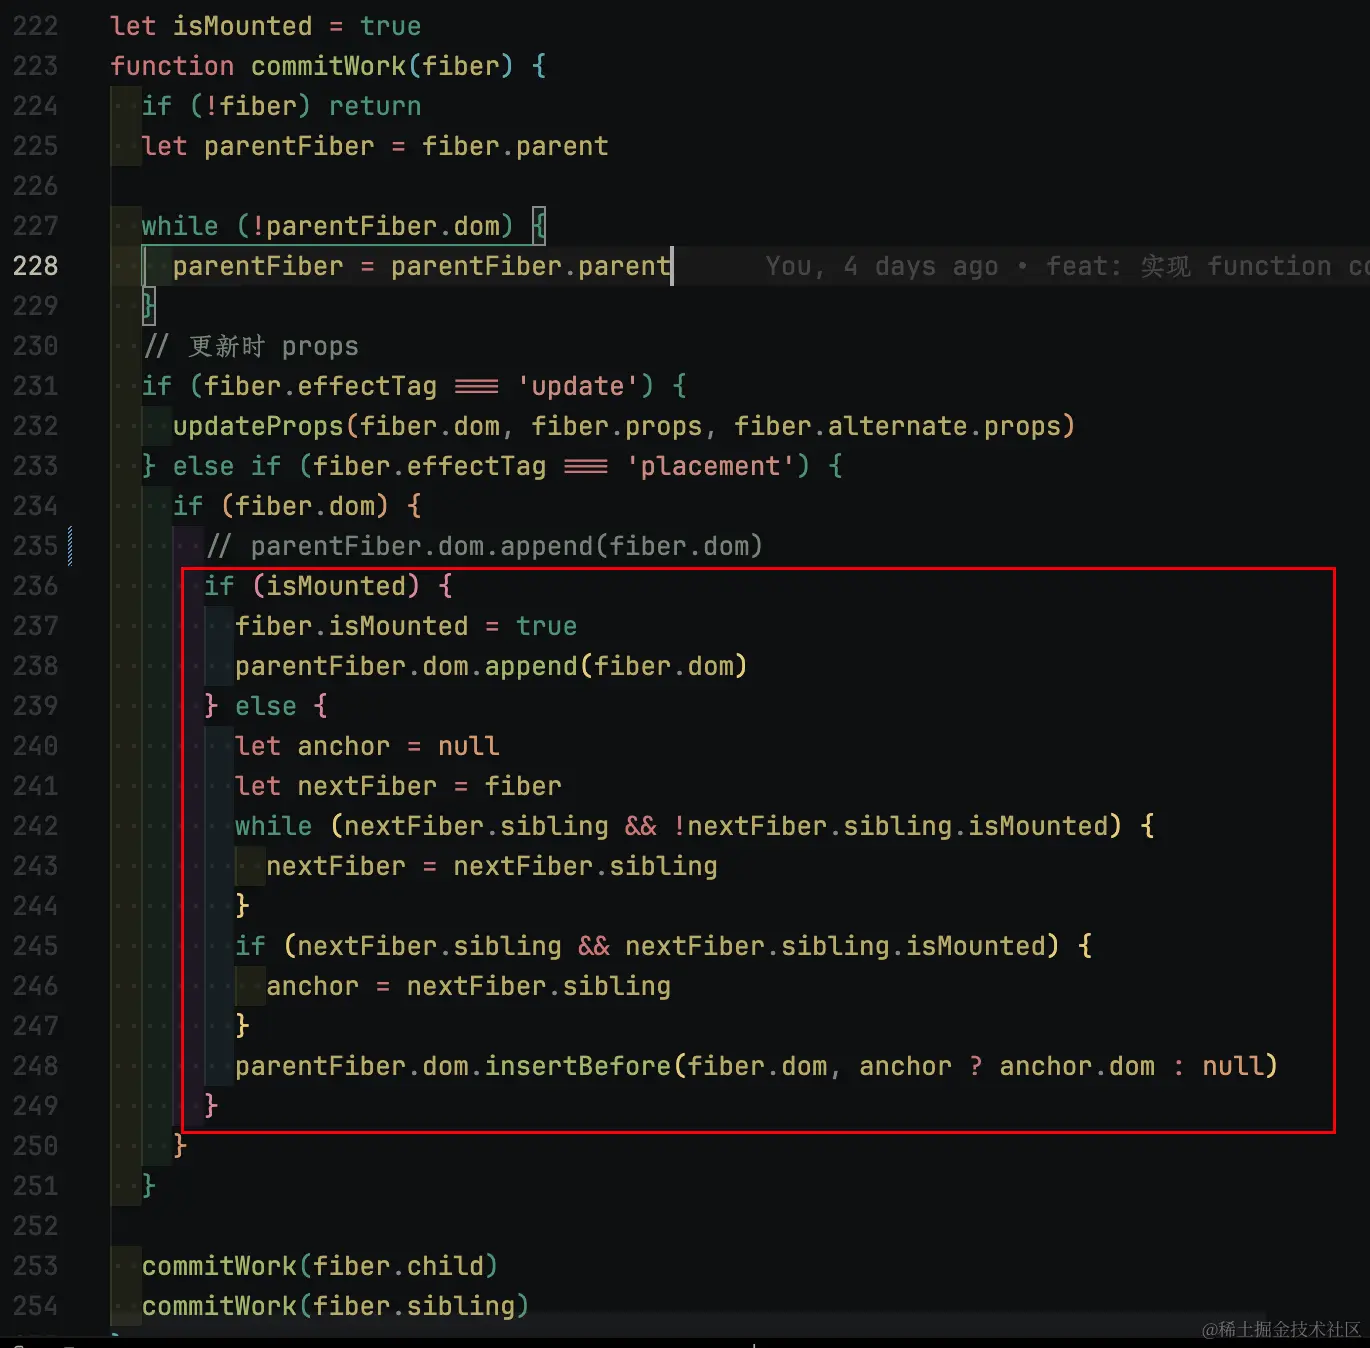Click '!nextFiber.sibling.isMounted' in the while condition
The image size is (1370, 1348).
891,826
